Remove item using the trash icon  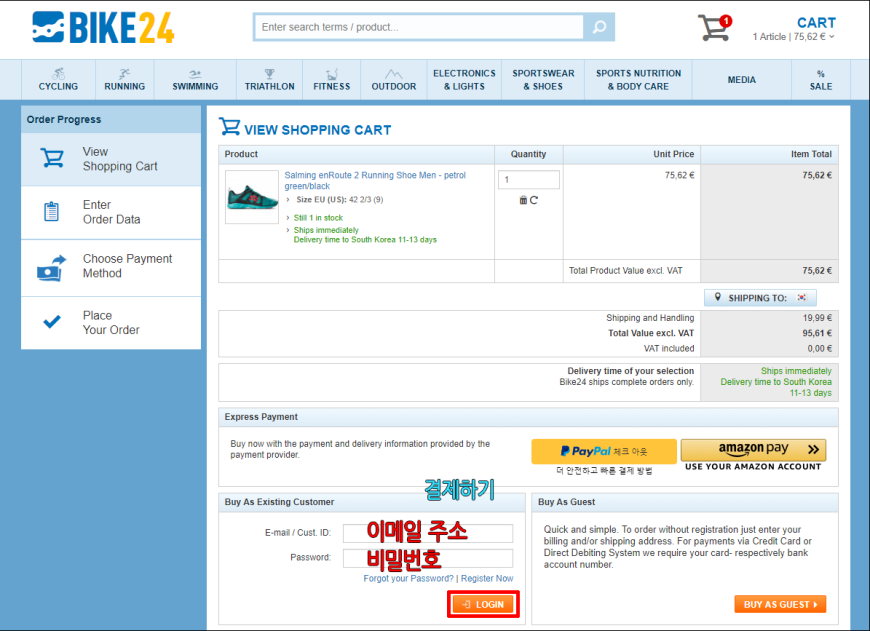tap(523, 200)
